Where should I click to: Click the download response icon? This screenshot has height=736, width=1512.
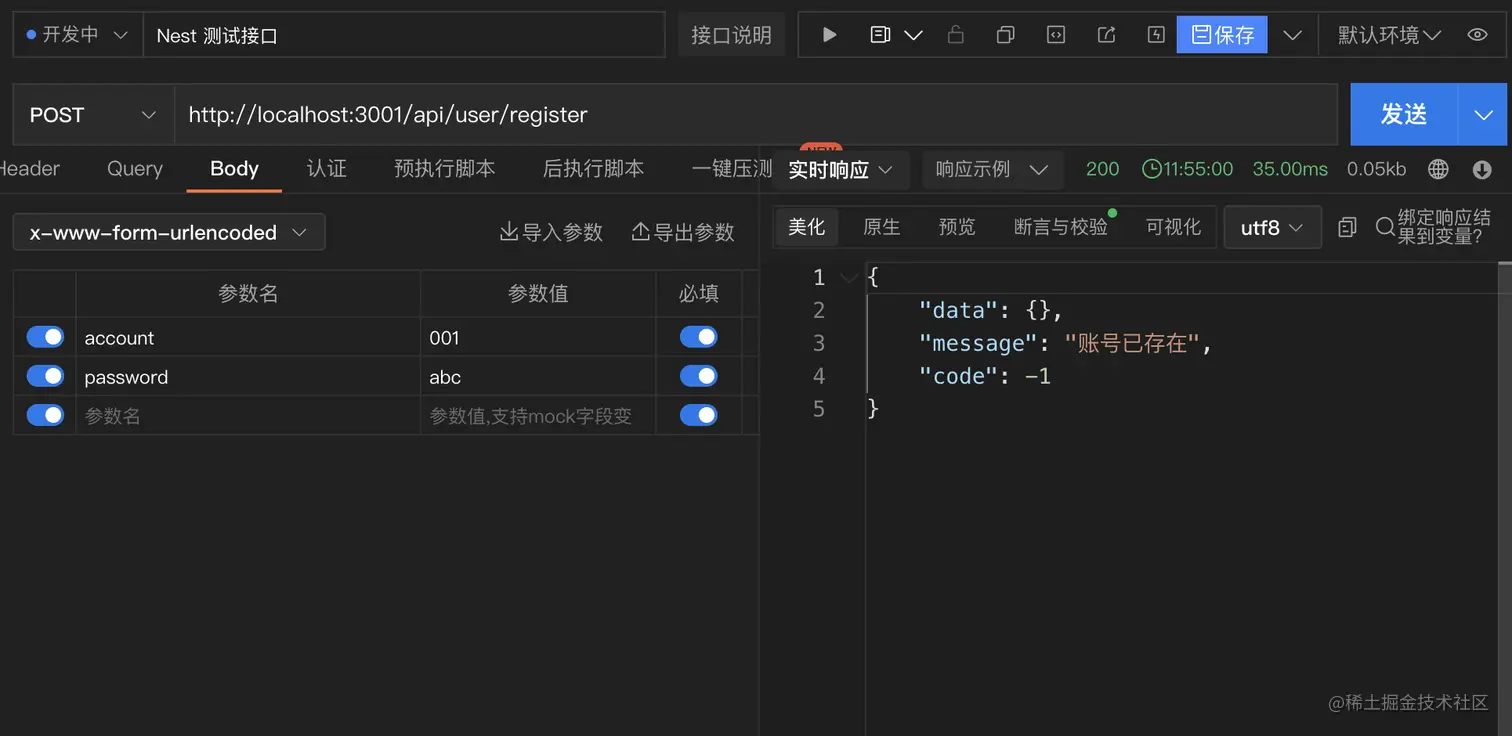pos(1482,169)
